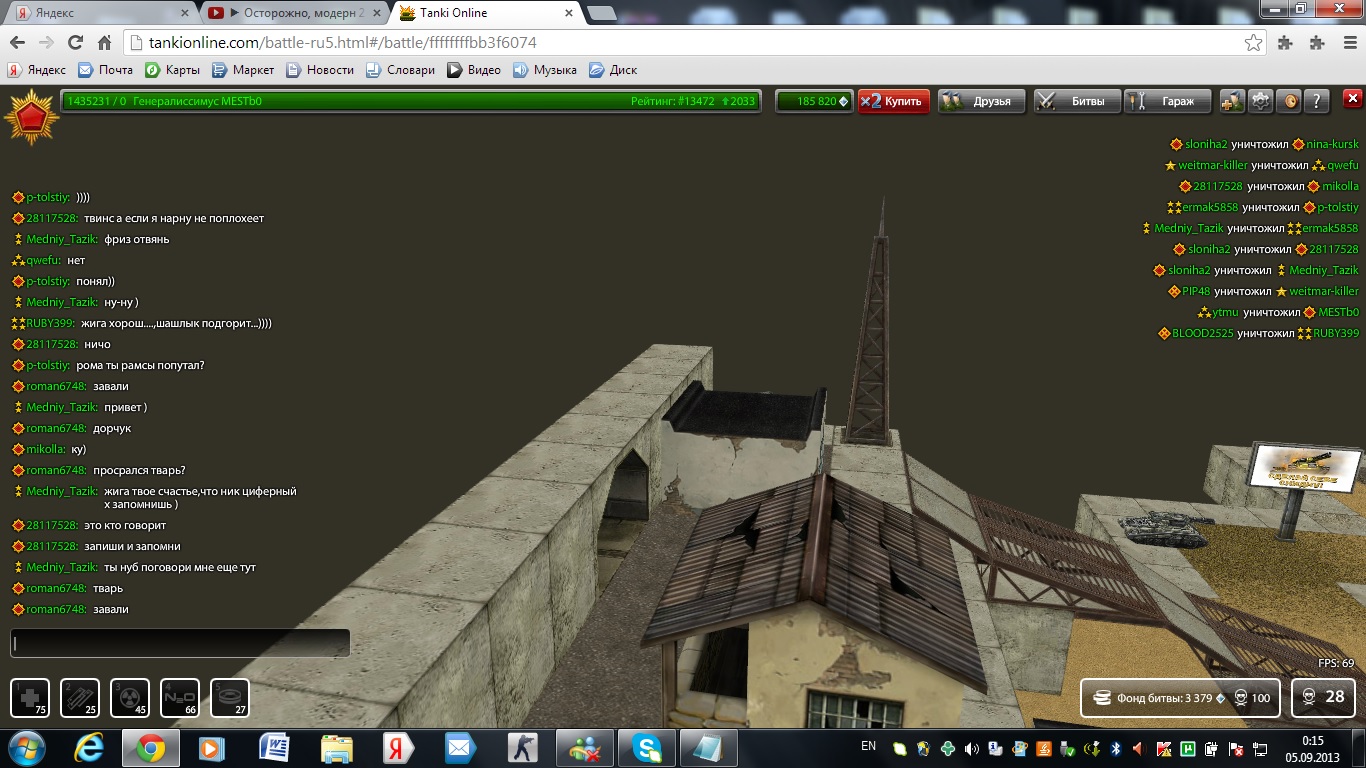Launch Internet Explorer from taskbar
The image size is (1366, 768).
[89, 748]
